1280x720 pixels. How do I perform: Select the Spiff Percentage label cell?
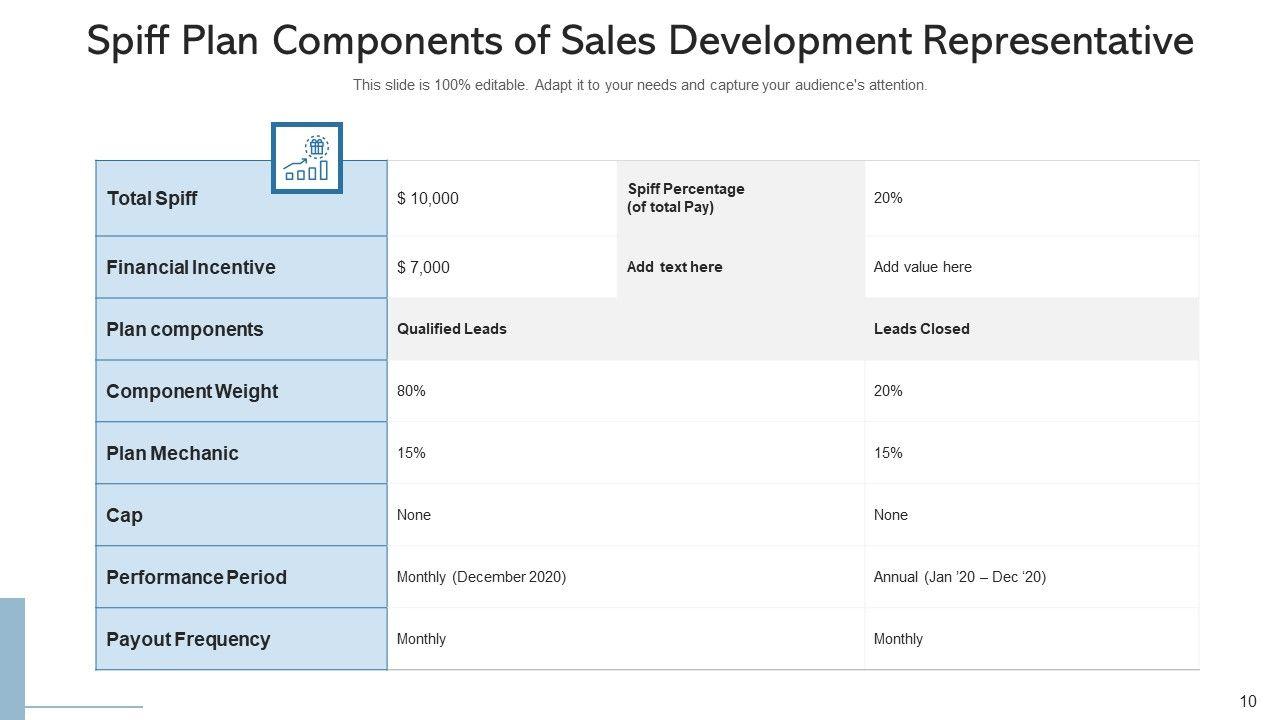[686, 198]
